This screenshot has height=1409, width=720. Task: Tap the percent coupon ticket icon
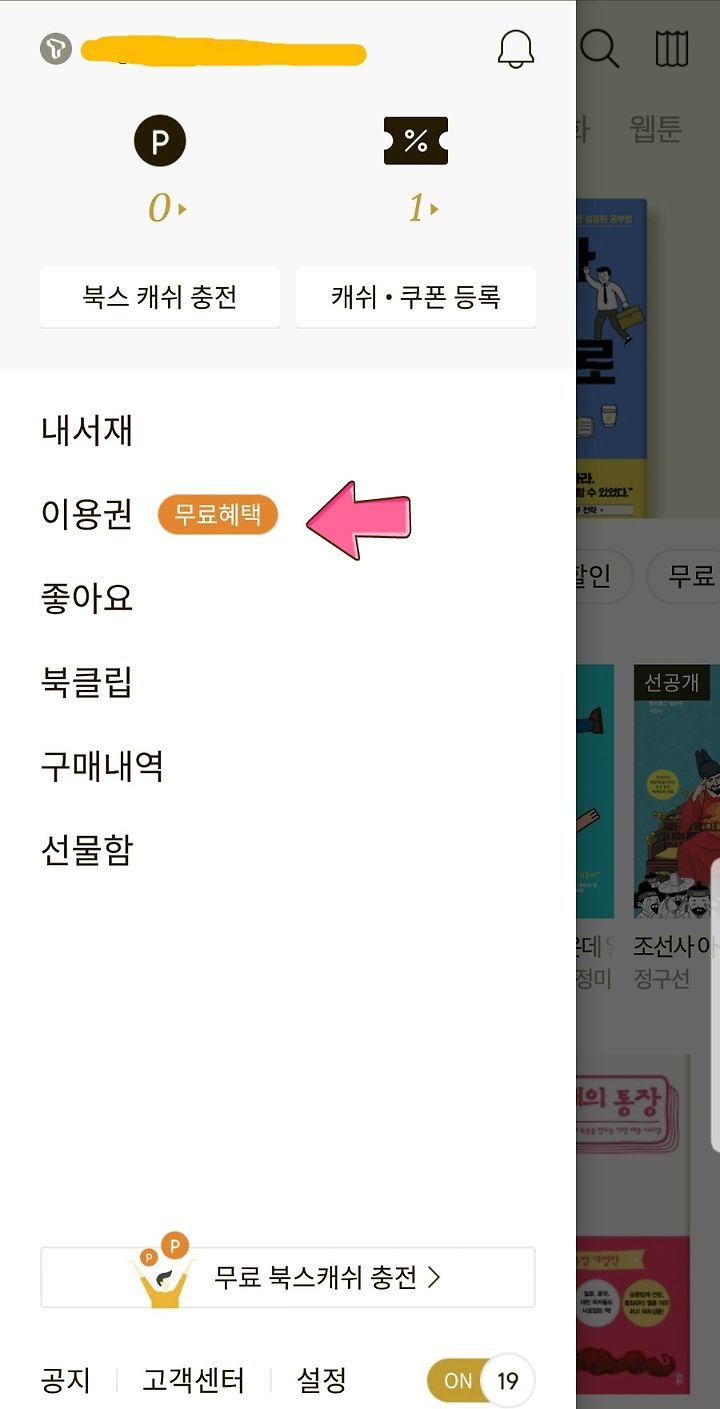(x=416, y=141)
